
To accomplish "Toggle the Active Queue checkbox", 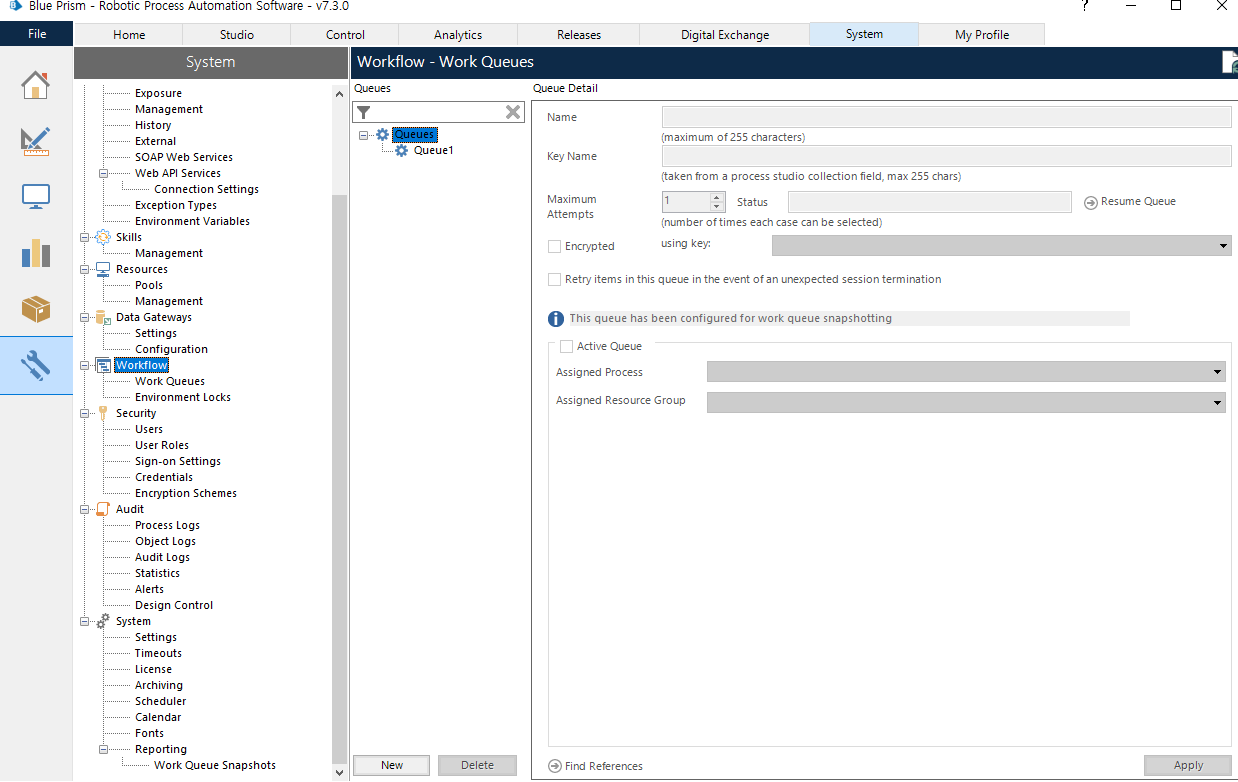I will point(566,346).
